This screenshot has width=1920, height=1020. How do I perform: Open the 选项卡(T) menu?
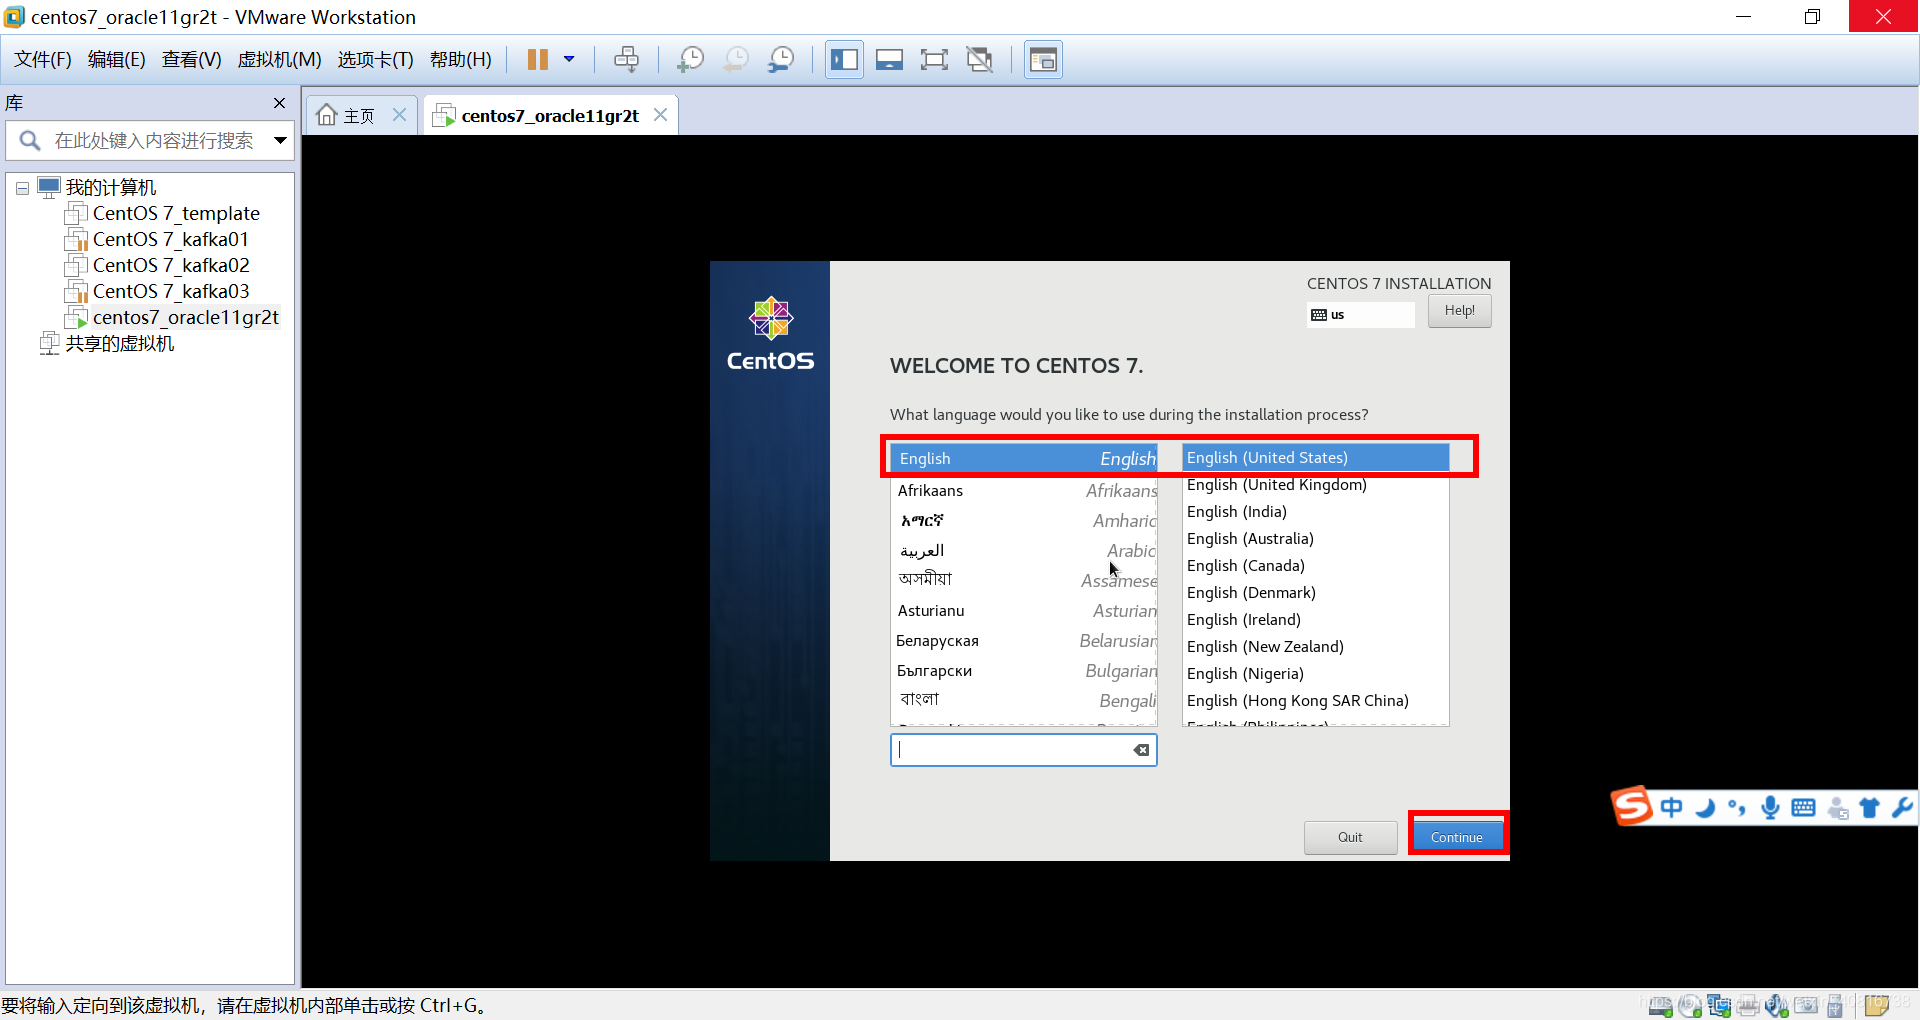[376, 60]
